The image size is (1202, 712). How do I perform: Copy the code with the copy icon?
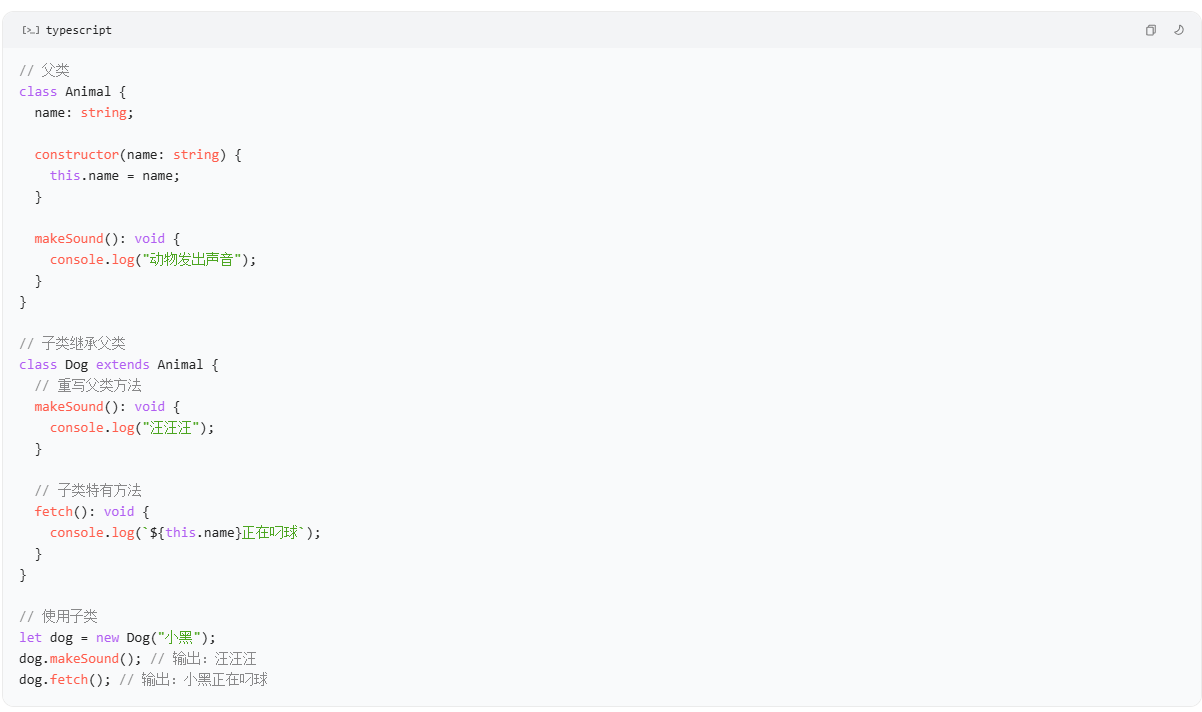click(1151, 30)
